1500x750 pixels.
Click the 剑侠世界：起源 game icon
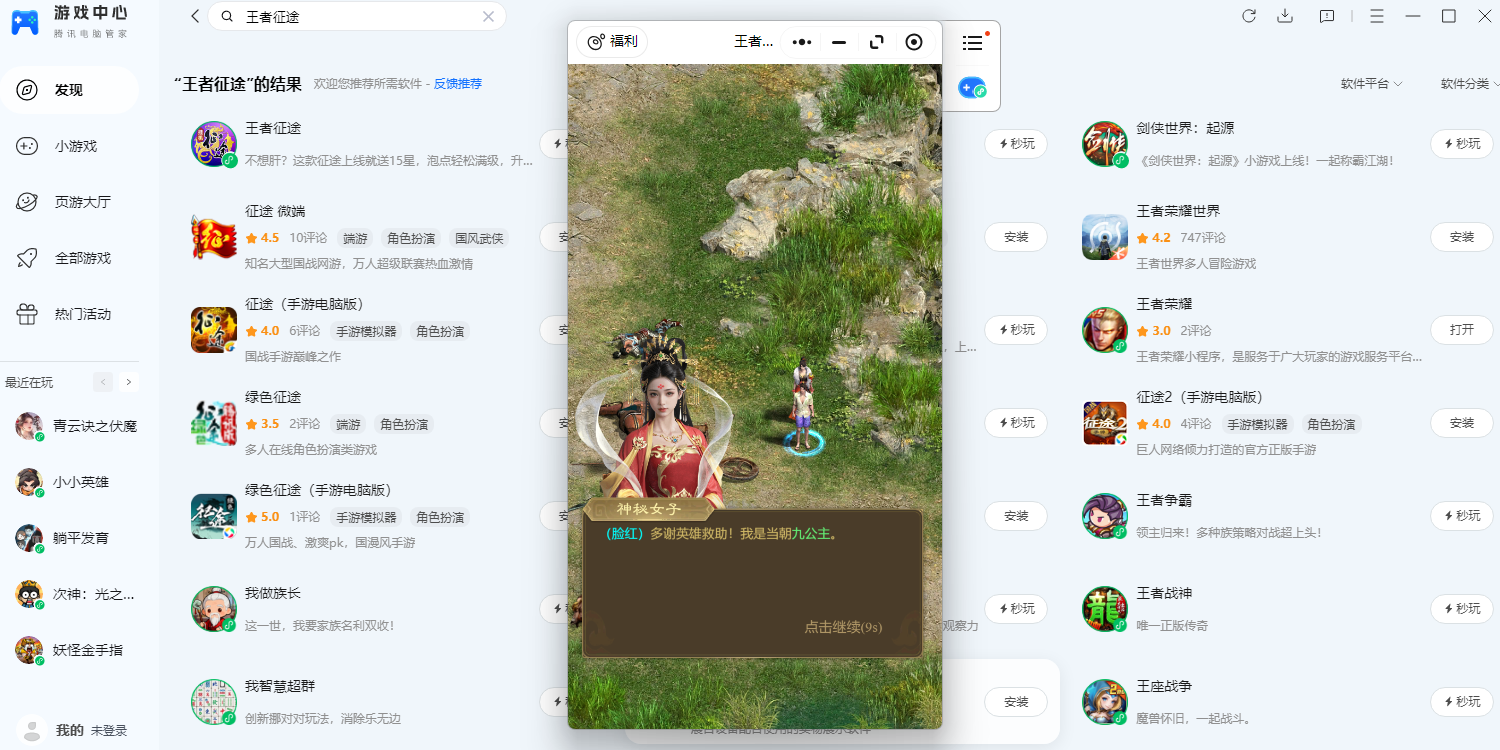[1105, 144]
